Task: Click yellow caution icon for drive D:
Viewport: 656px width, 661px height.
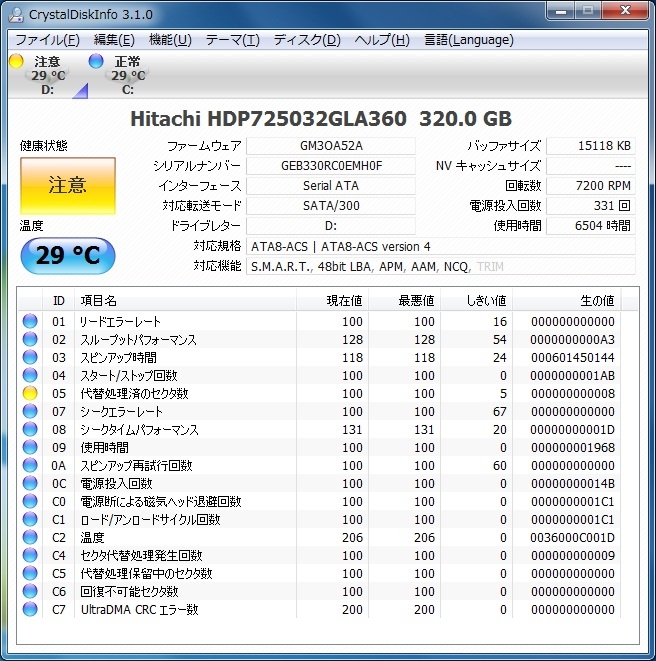Action: click(16, 62)
